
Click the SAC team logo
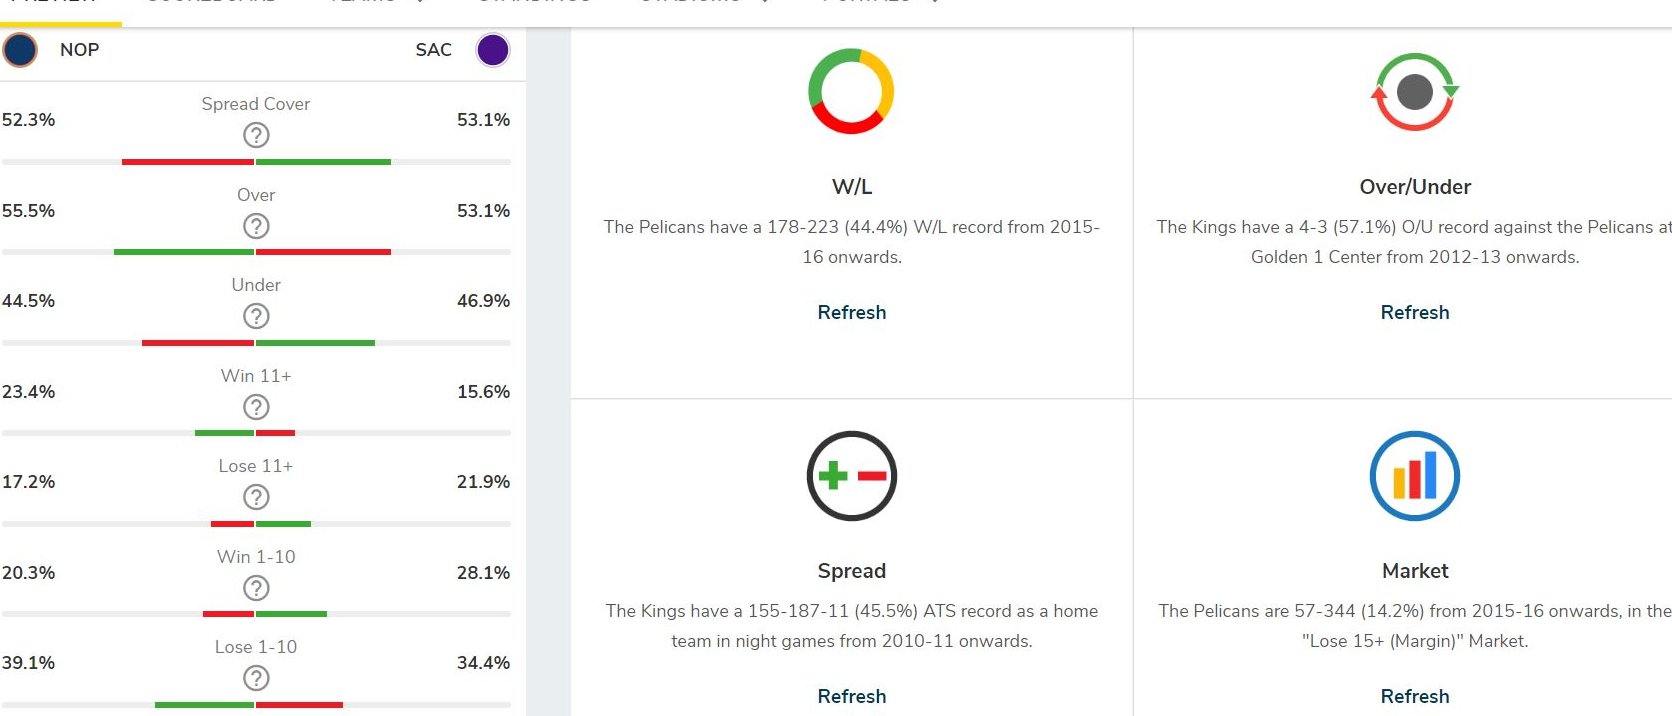pyautogui.click(x=492, y=50)
